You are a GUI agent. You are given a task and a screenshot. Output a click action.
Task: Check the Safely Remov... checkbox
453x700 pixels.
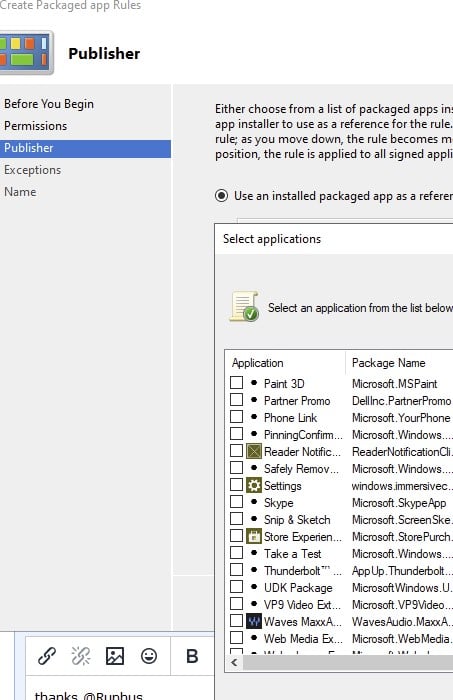coord(237,467)
